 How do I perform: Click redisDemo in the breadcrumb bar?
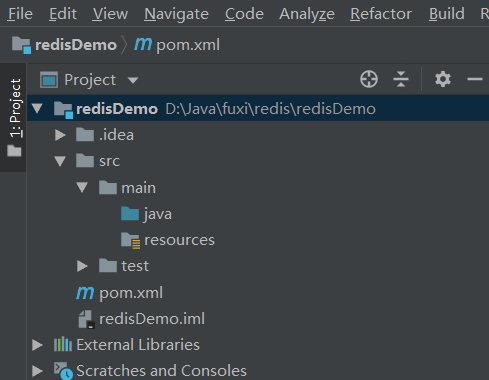[x=76, y=45]
